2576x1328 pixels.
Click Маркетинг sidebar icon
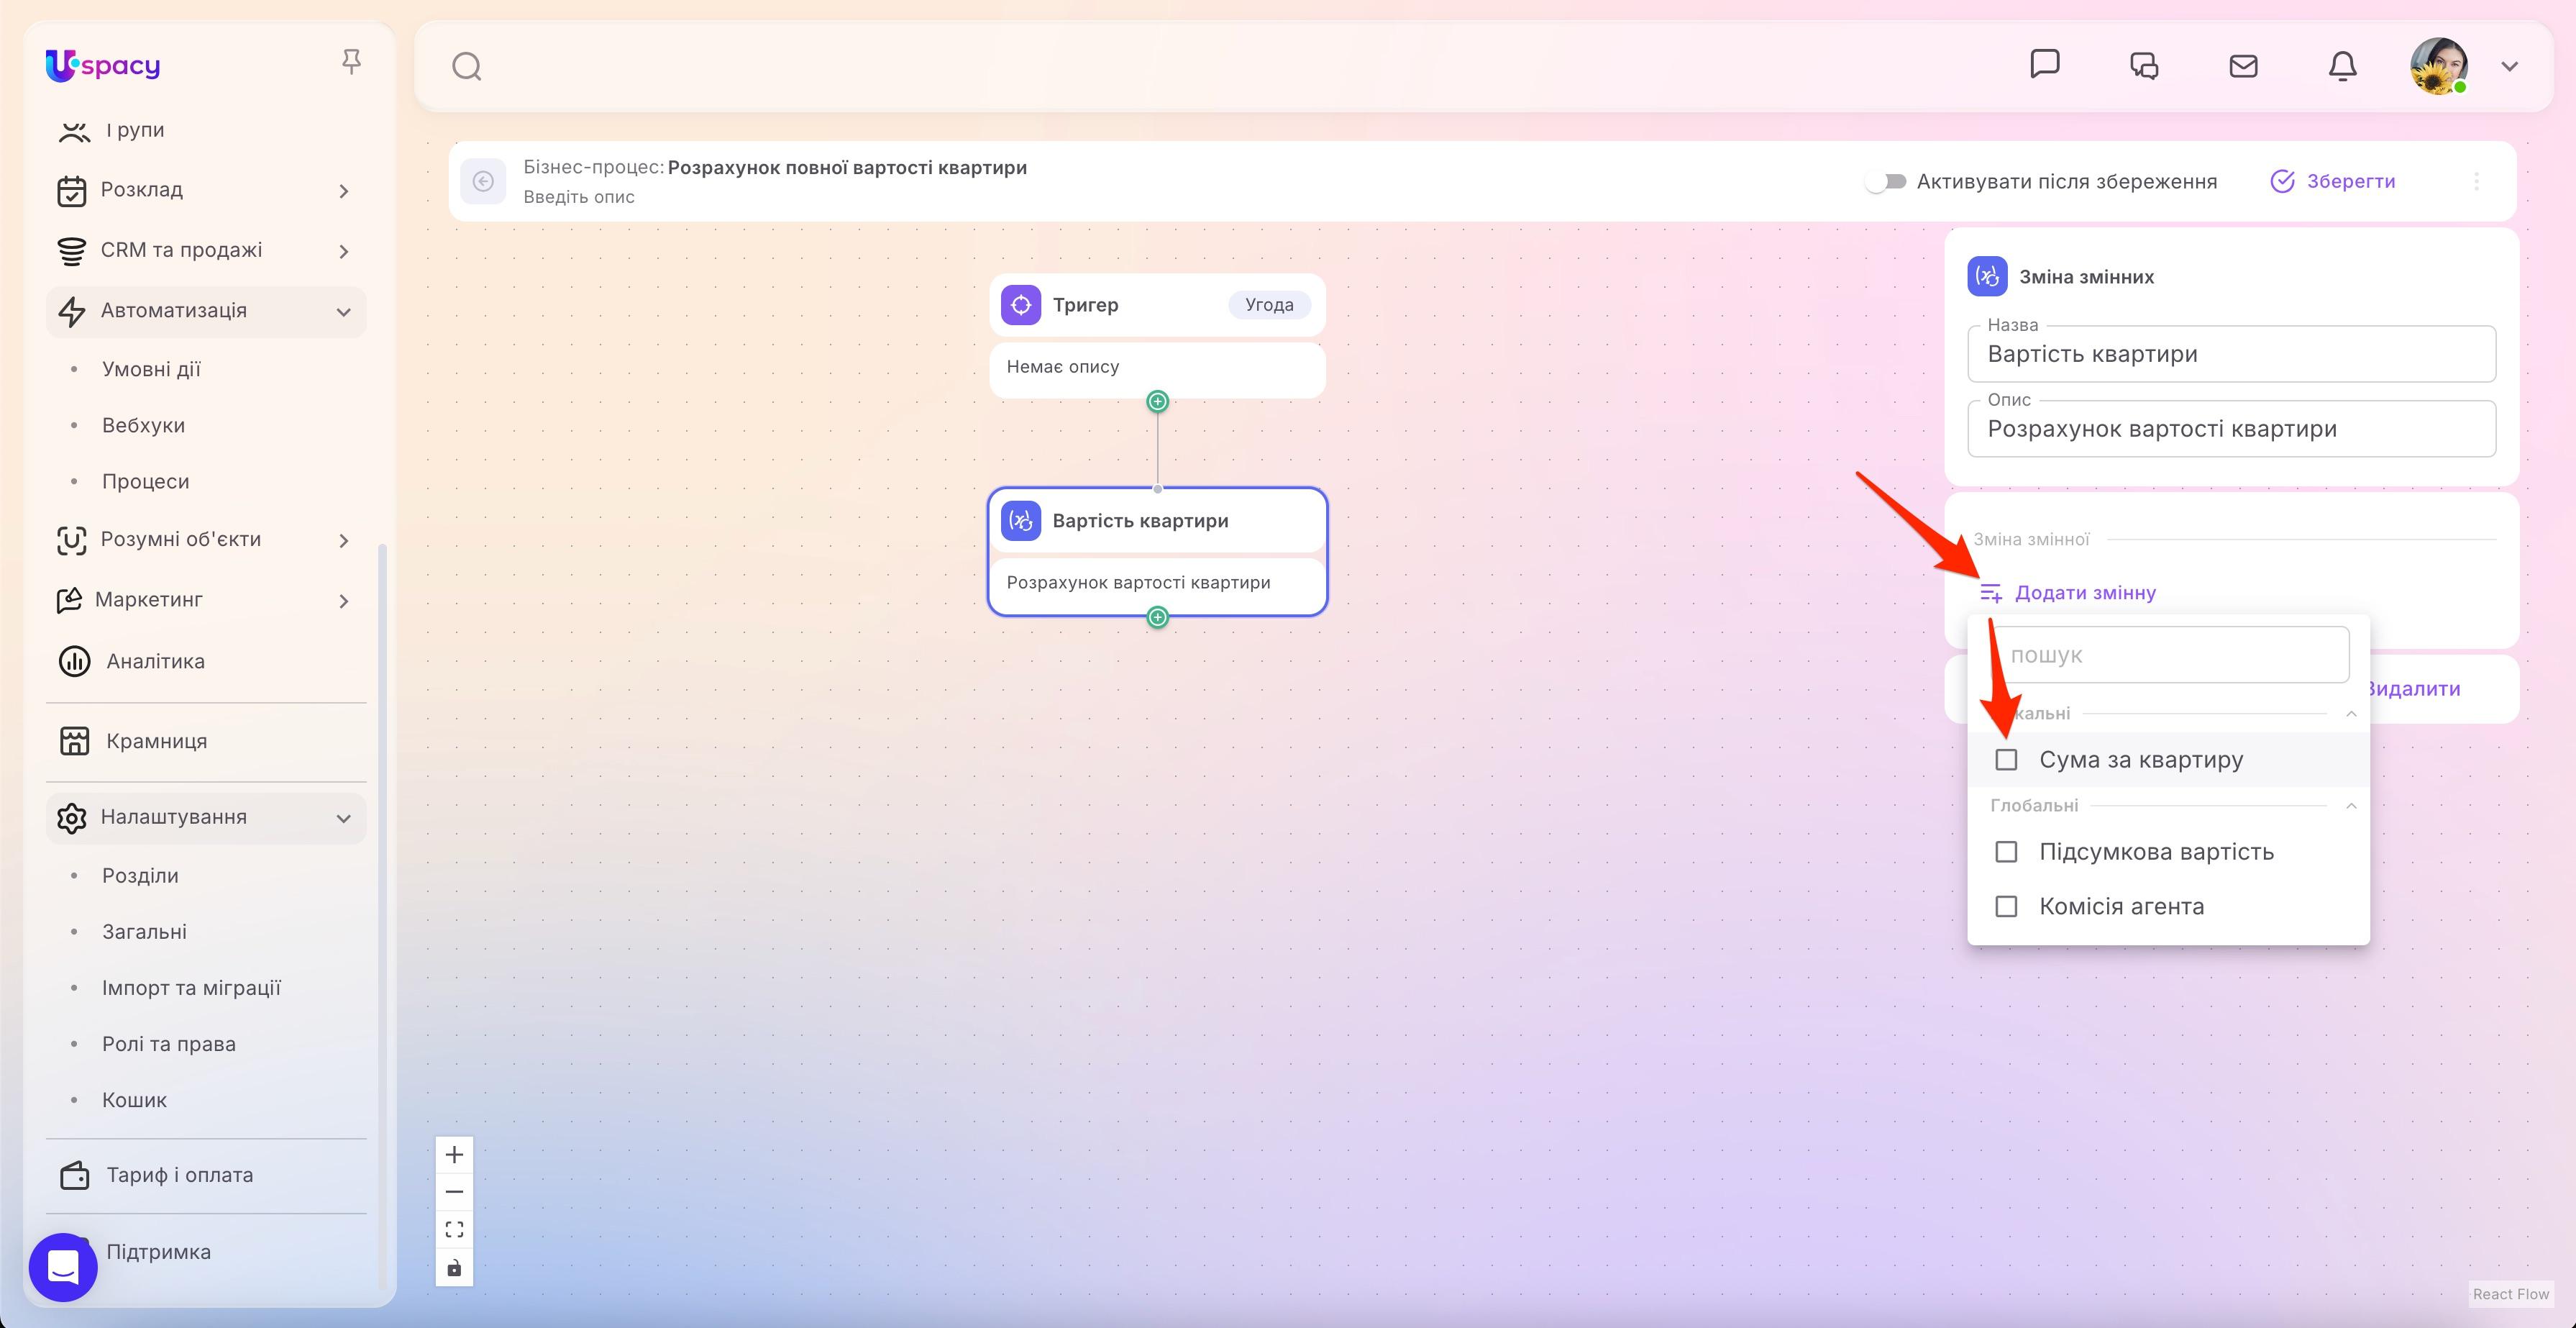point(69,600)
